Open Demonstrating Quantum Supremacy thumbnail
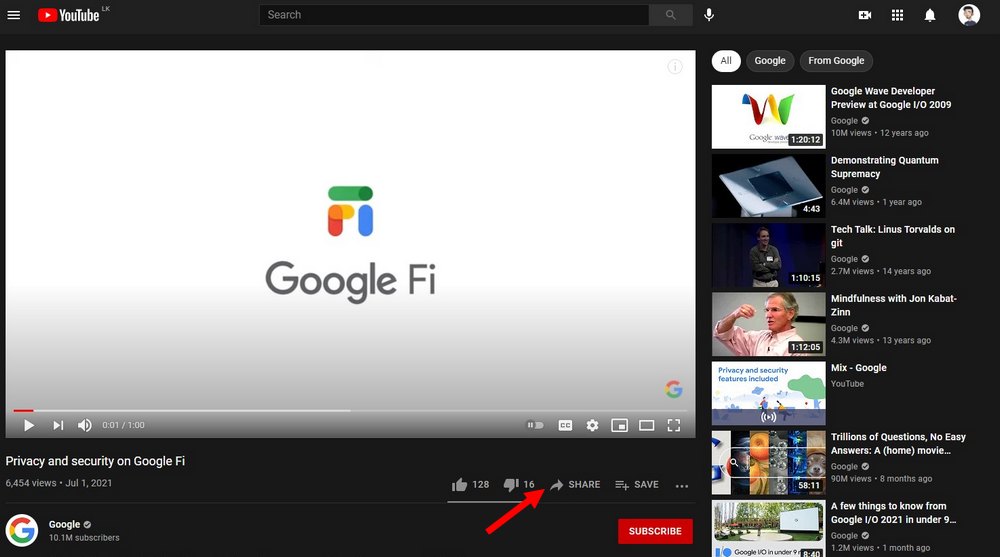The image size is (1000, 557). click(768, 186)
